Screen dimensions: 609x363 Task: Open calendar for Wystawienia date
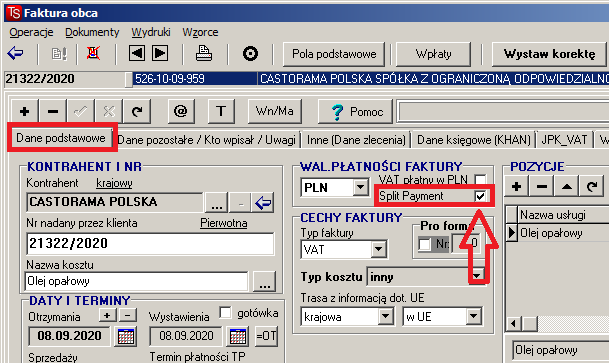pos(238,336)
